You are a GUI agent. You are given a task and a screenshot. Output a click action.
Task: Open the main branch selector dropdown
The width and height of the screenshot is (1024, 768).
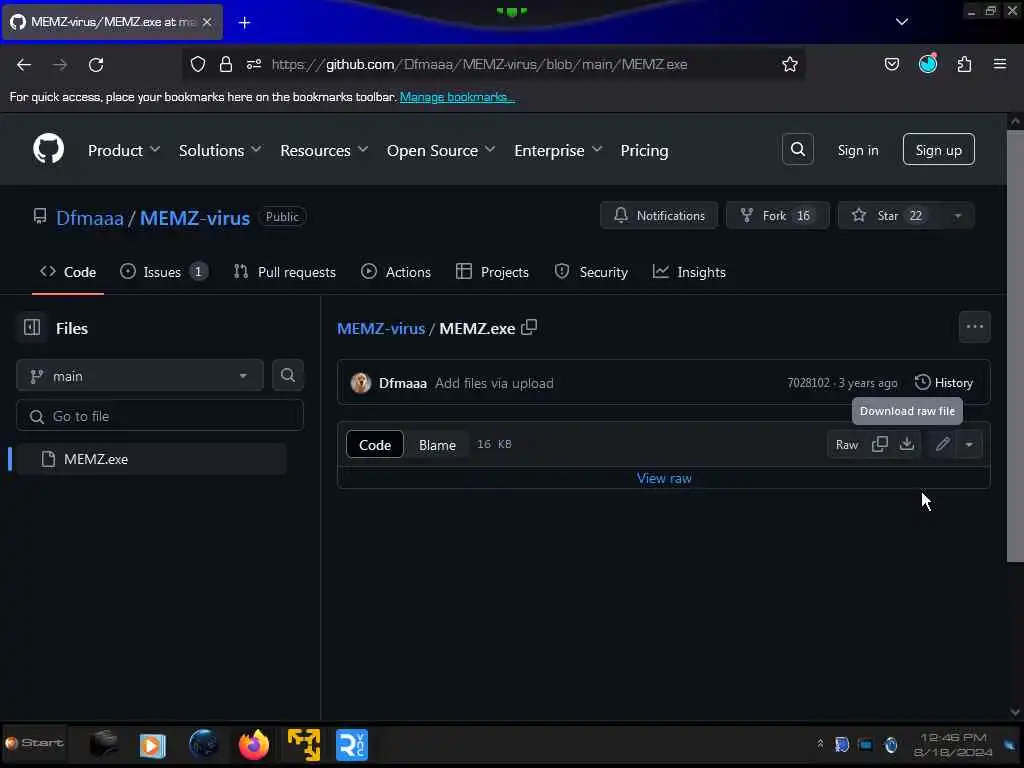click(140, 376)
